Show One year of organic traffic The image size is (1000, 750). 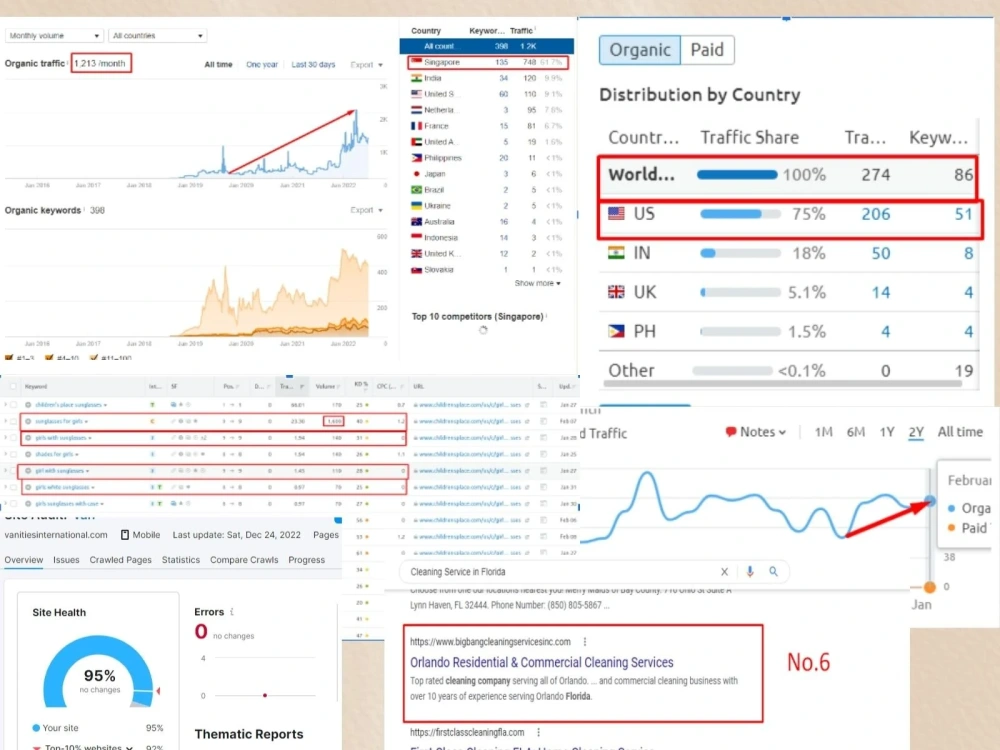[262, 64]
